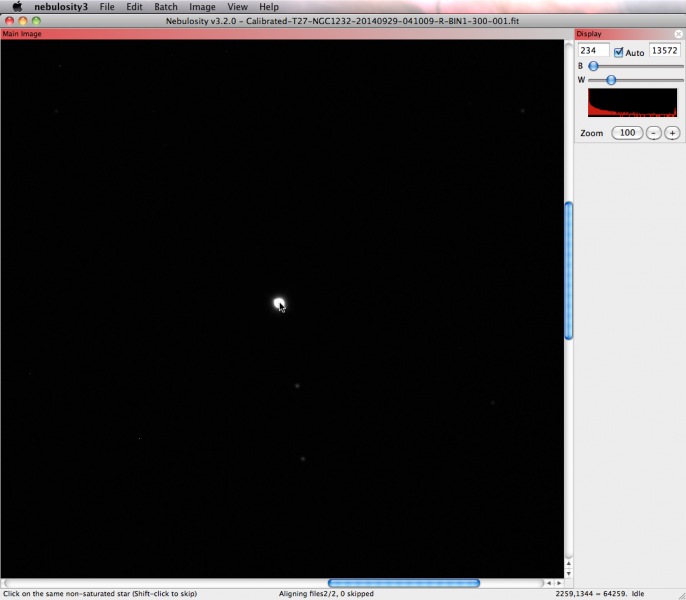Toggle the Auto stretch checkbox
This screenshot has width=686, height=600.
(x=618, y=52)
